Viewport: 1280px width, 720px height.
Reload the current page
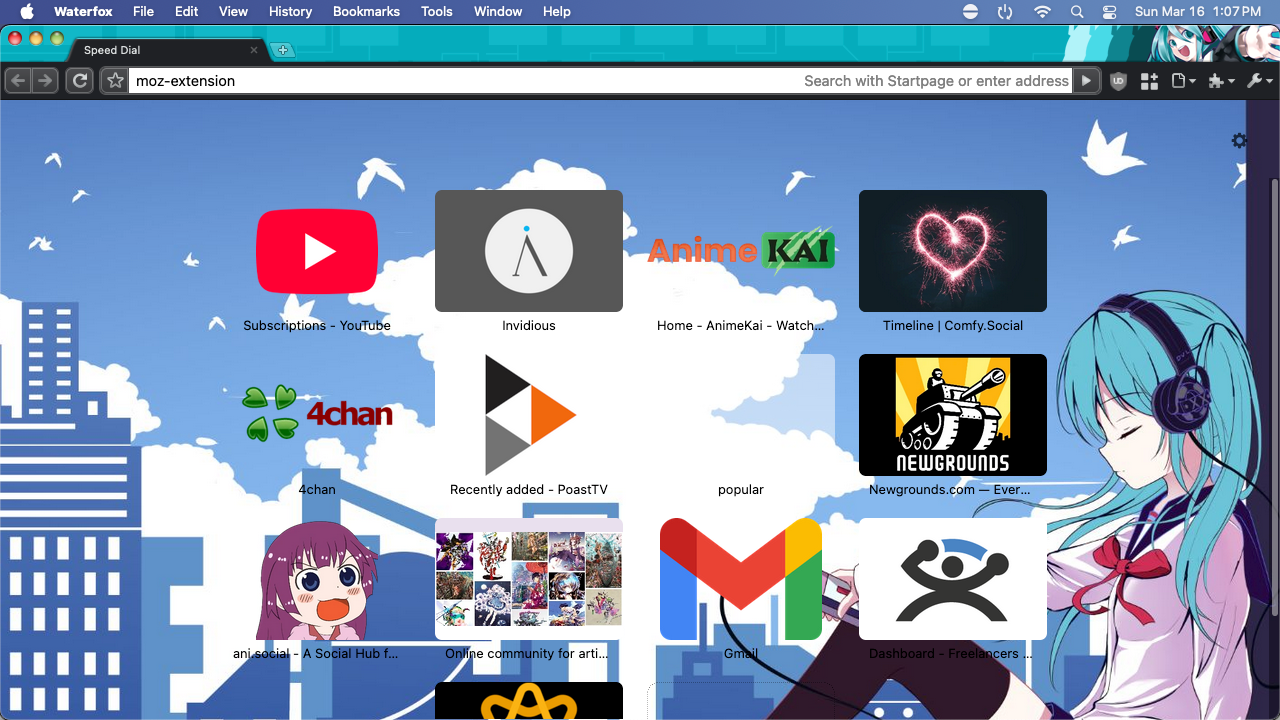point(80,81)
